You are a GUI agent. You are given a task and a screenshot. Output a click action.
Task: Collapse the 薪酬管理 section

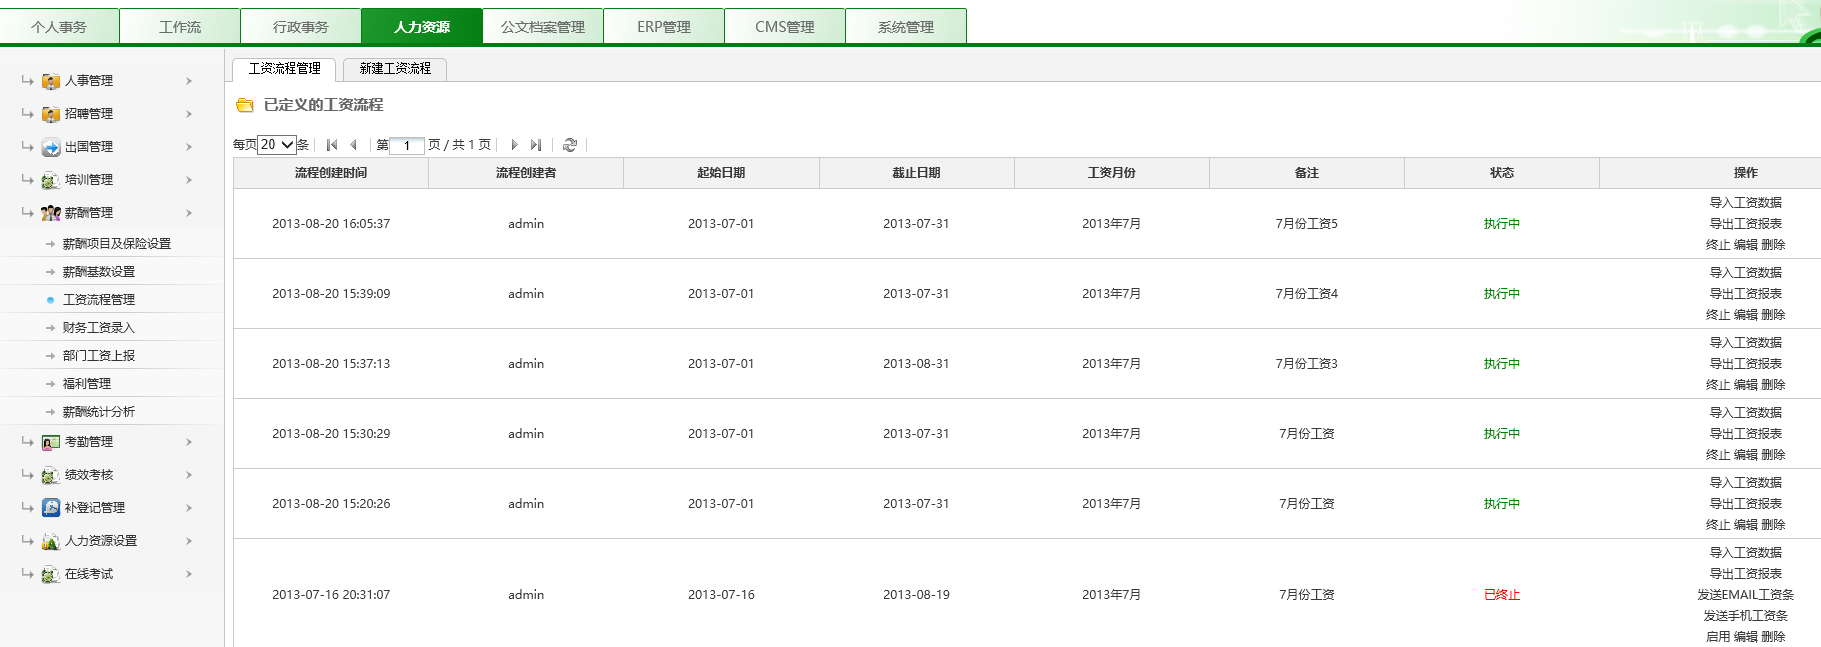189,213
